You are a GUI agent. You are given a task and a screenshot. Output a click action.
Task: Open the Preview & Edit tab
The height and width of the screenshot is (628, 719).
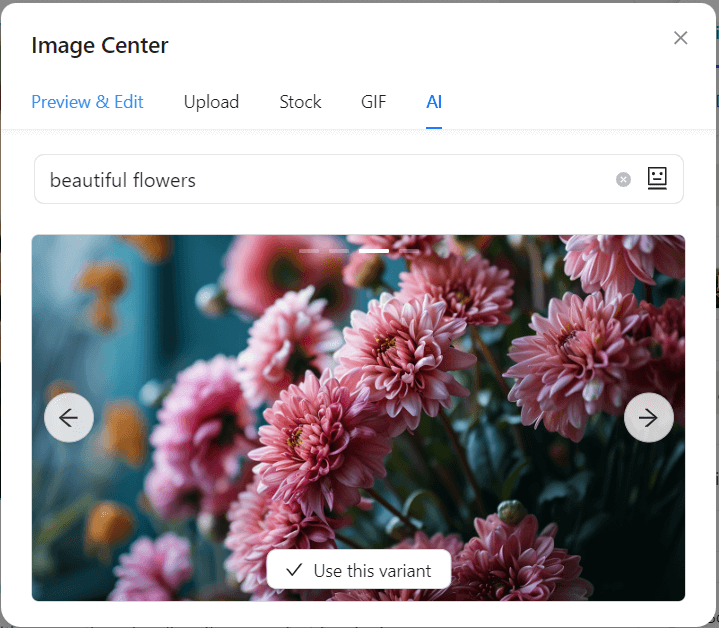87,102
